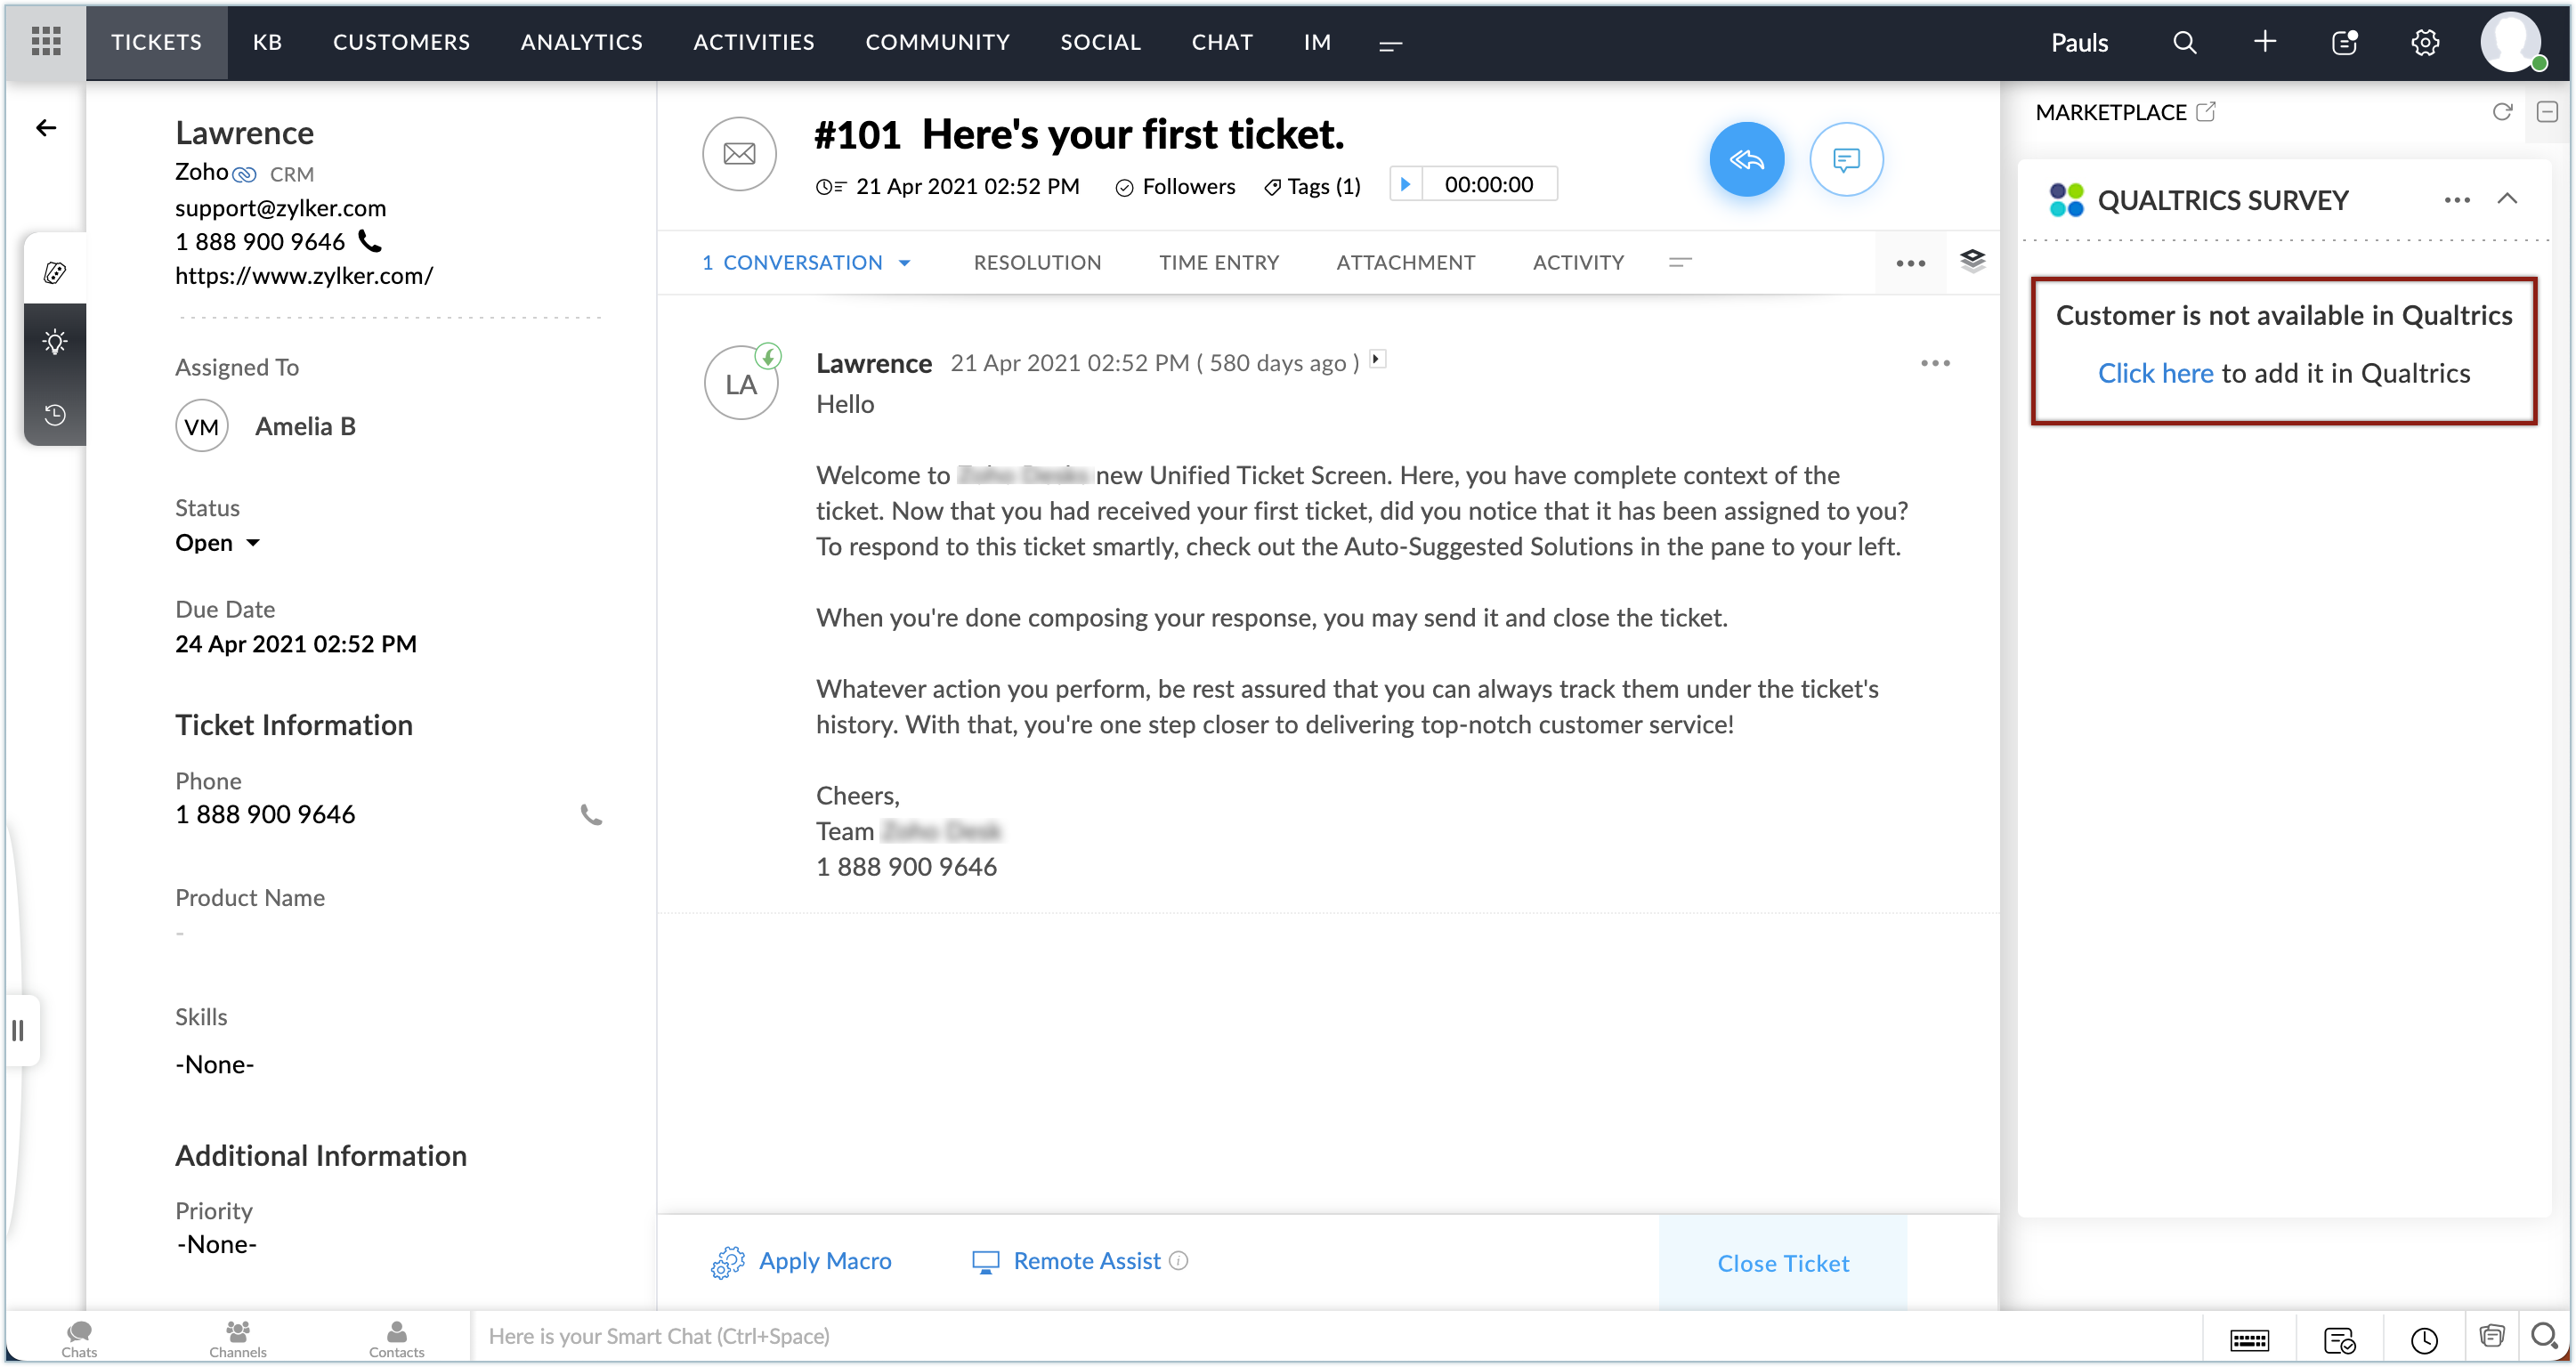Click the 'Click here' Qualtrics link

[2155, 373]
